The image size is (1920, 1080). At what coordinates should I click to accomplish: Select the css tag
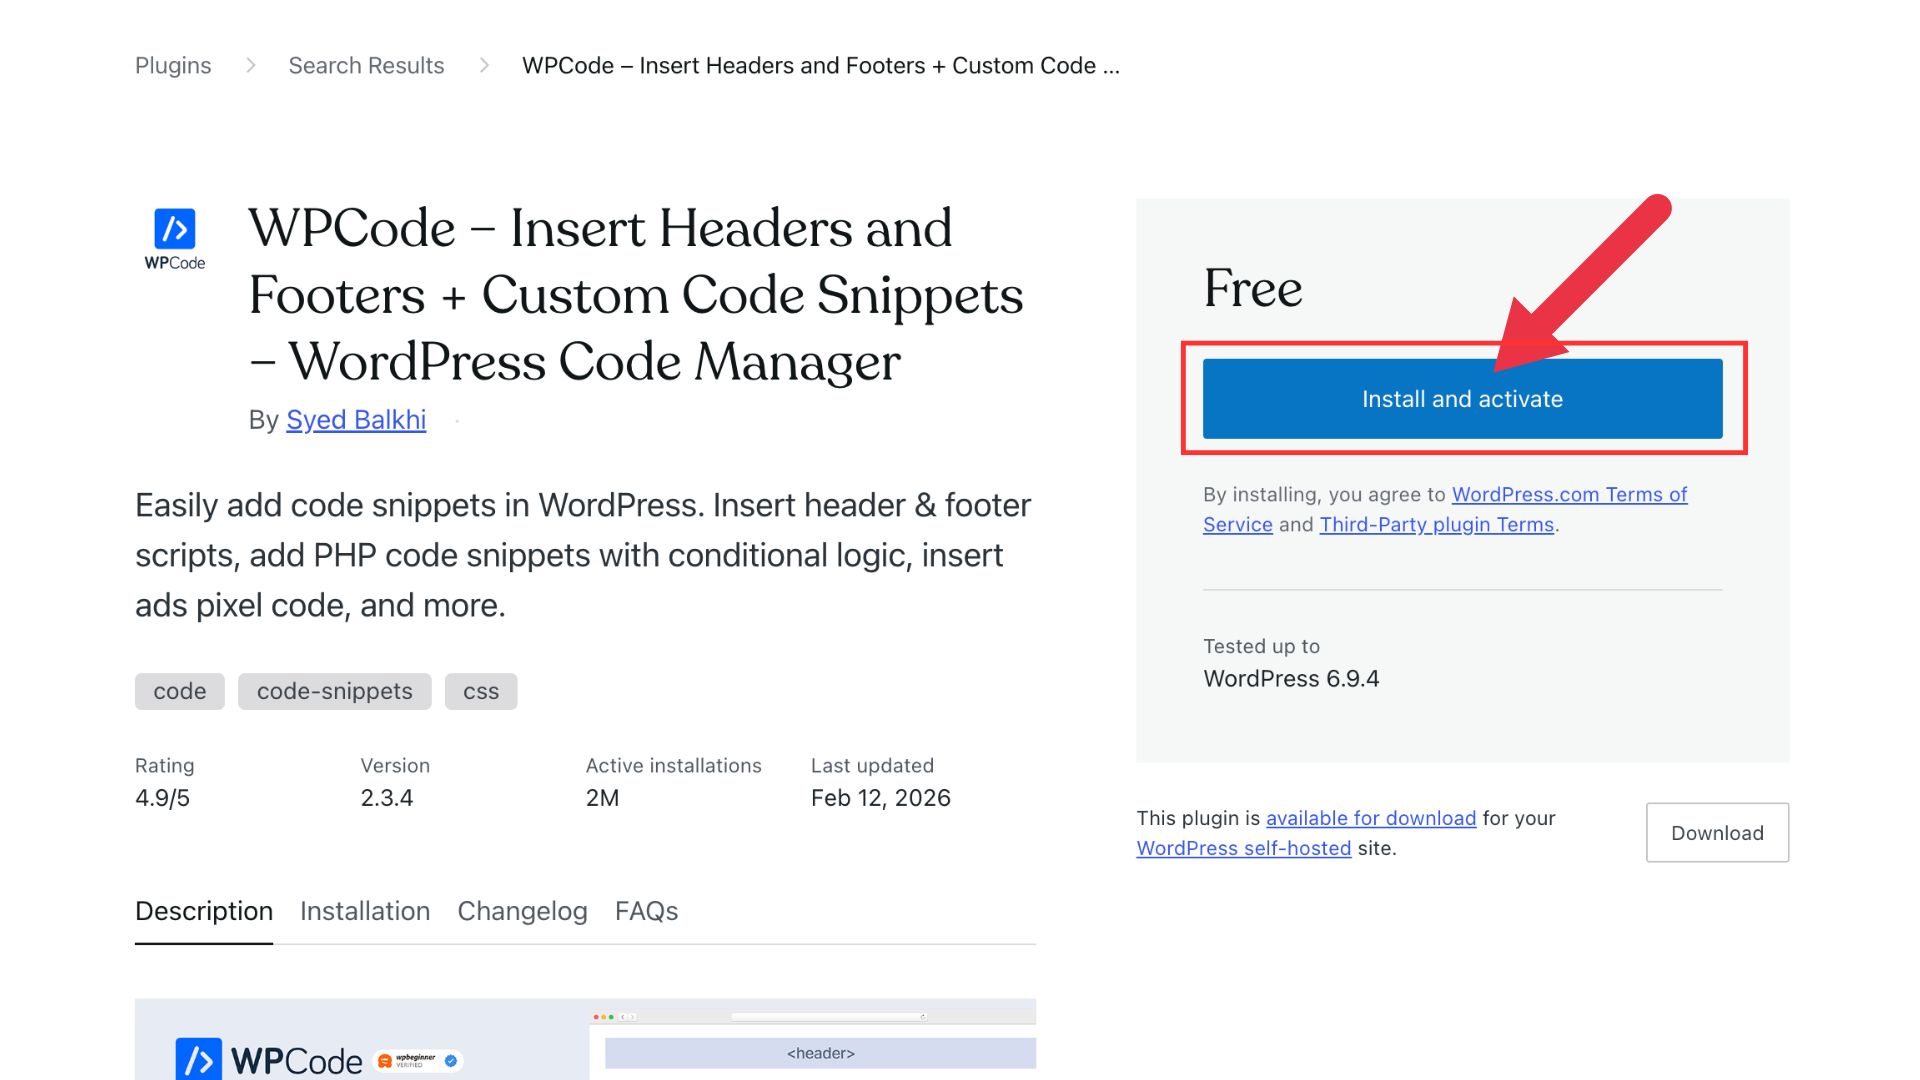pos(481,691)
